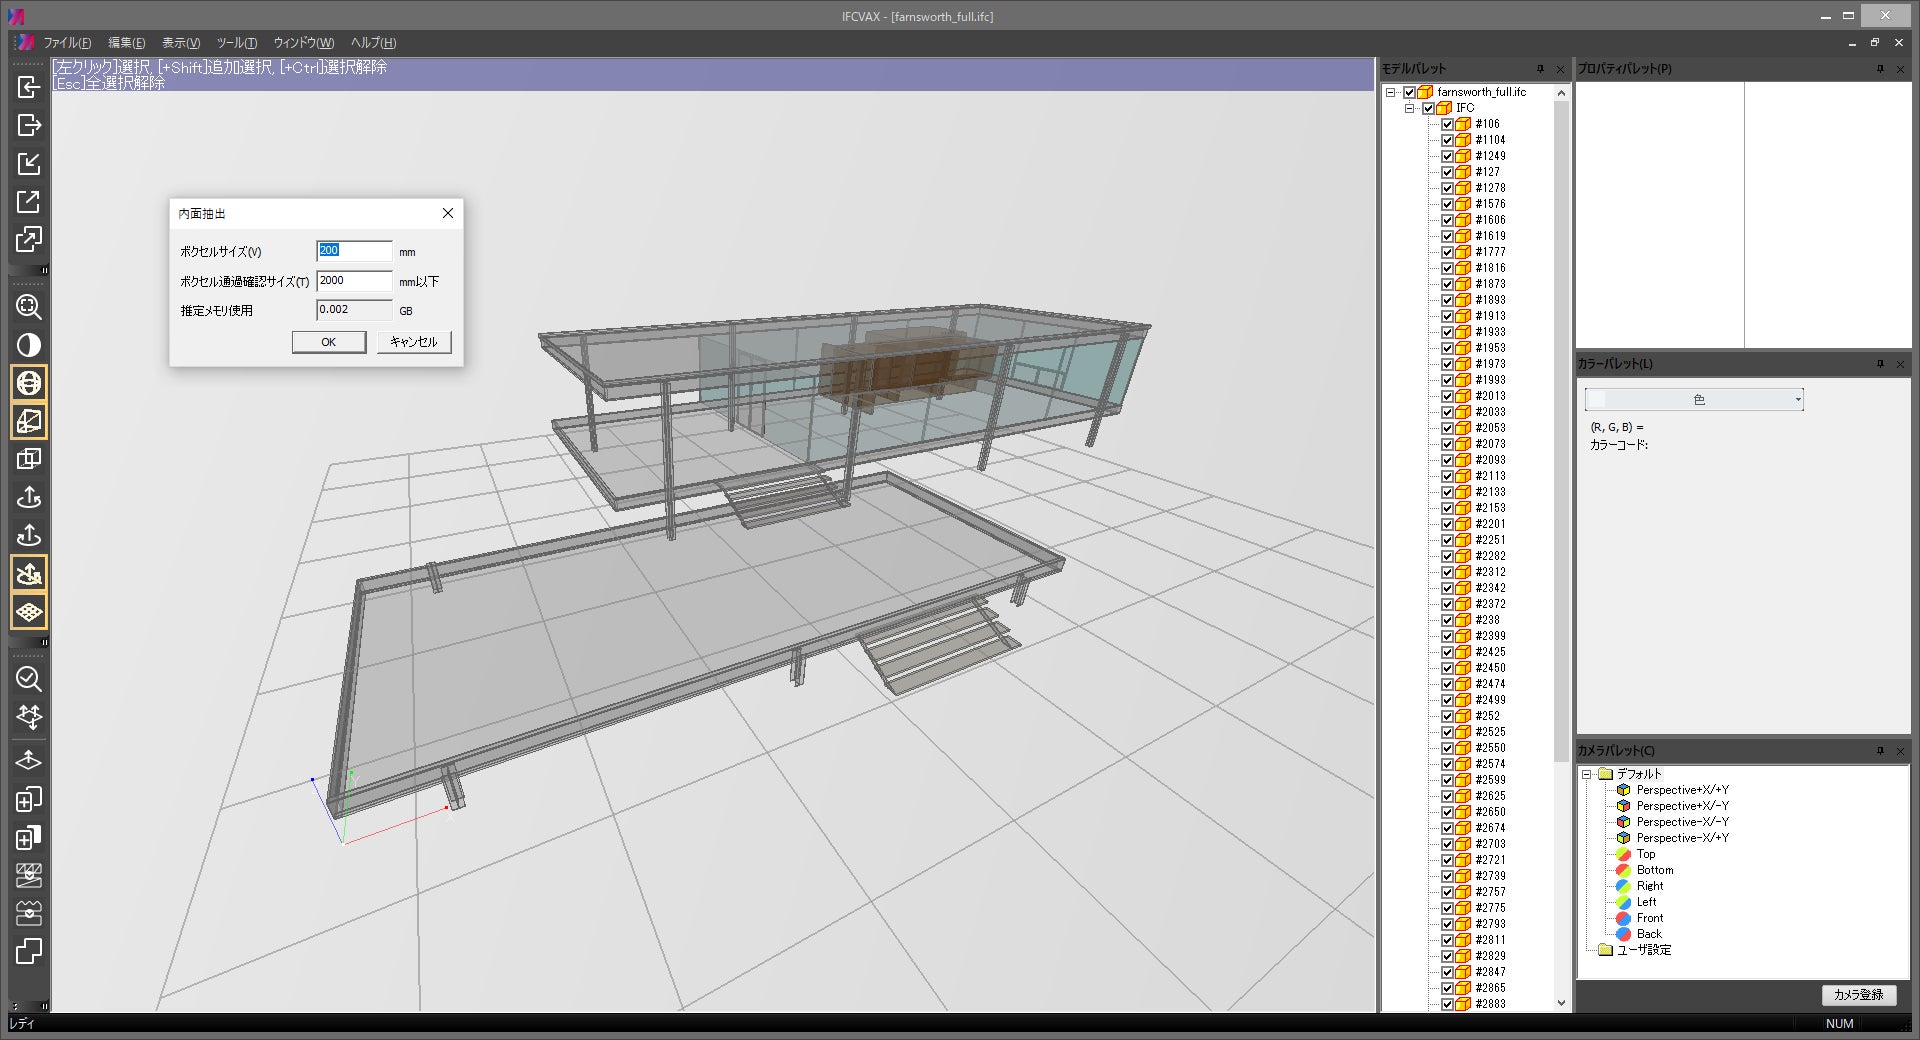1920x1040 pixels.
Task: Click the magnifier with checkmark icon
Action: coord(29,679)
